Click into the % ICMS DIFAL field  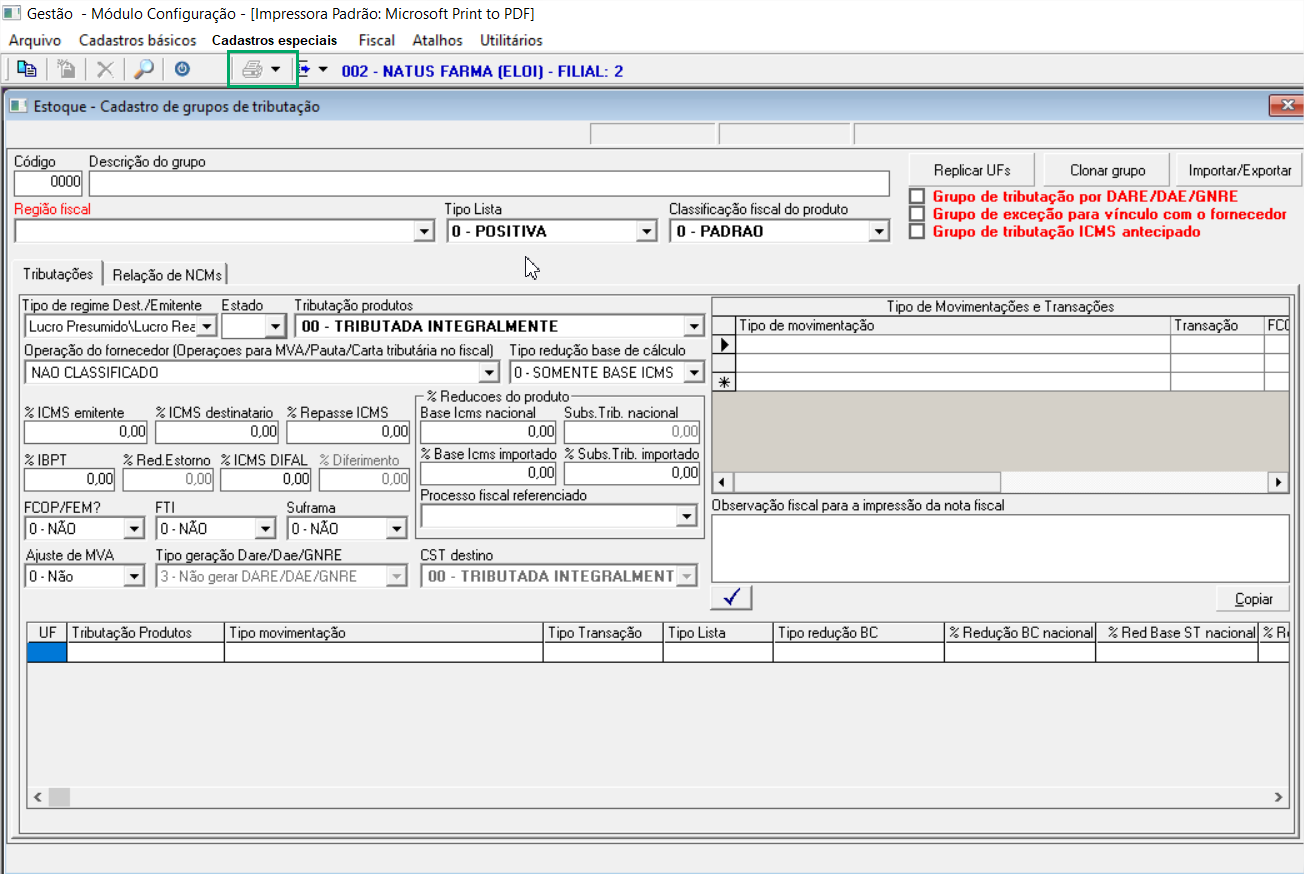point(265,480)
